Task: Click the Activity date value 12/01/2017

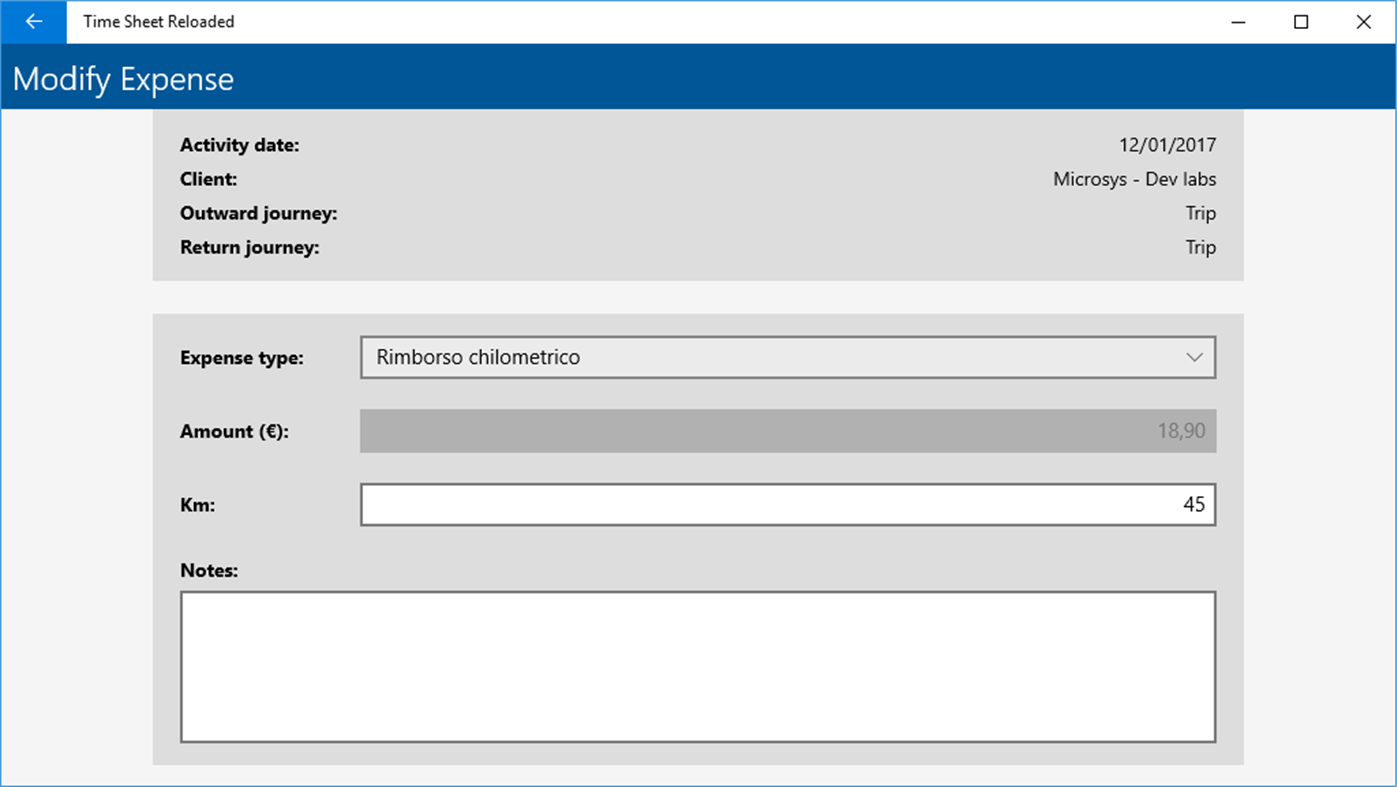Action: pos(1166,145)
